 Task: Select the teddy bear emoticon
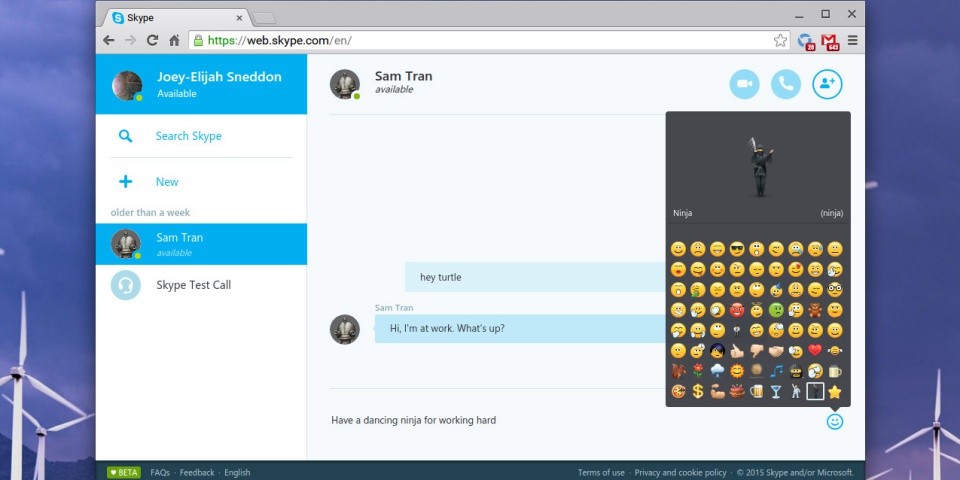click(815, 310)
